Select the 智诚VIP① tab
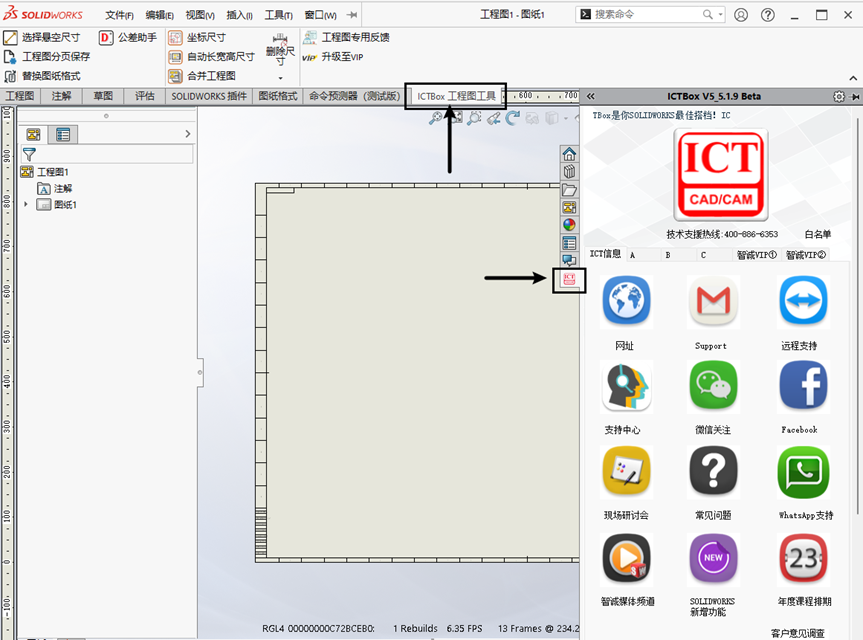The width and height of the screenshot is (863, 640). 756,254
